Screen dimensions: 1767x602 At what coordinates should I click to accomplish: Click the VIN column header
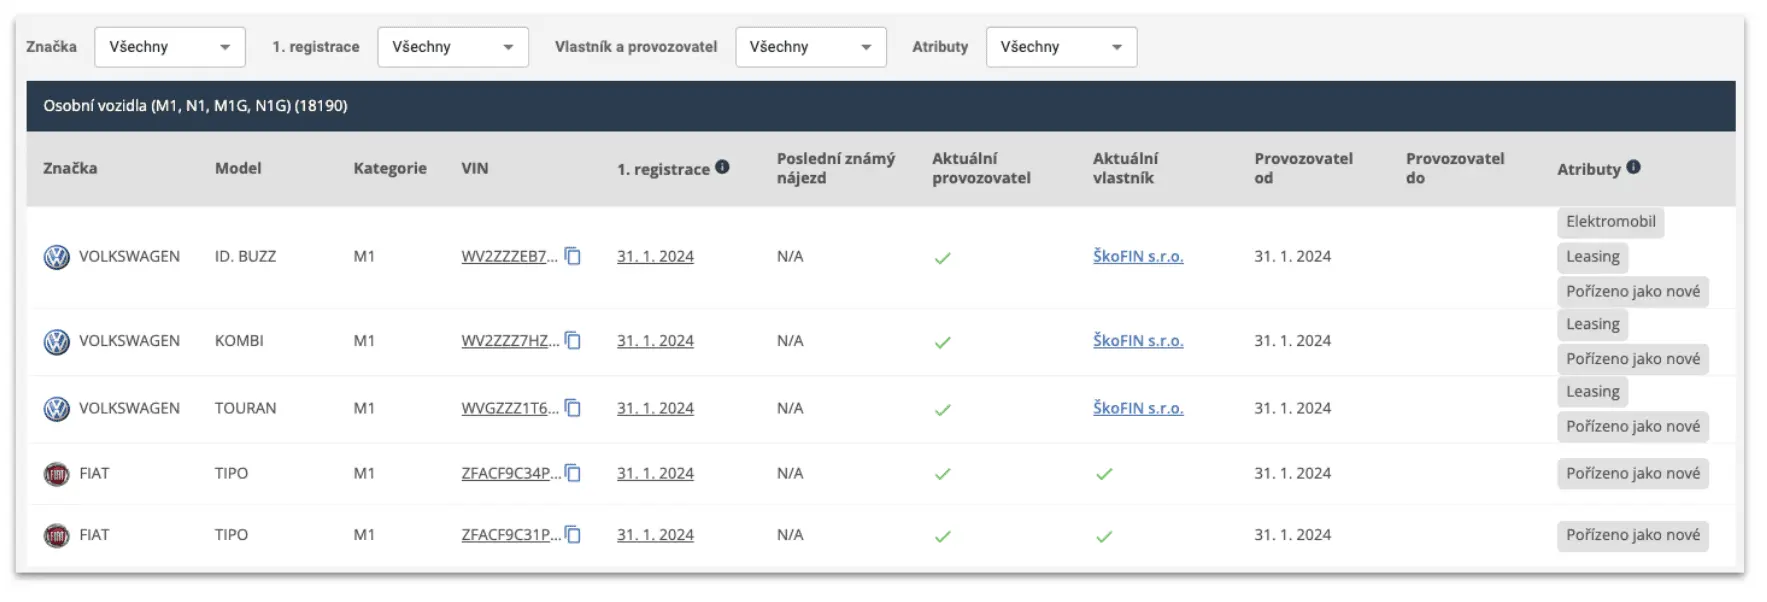(x=475, y=168)
